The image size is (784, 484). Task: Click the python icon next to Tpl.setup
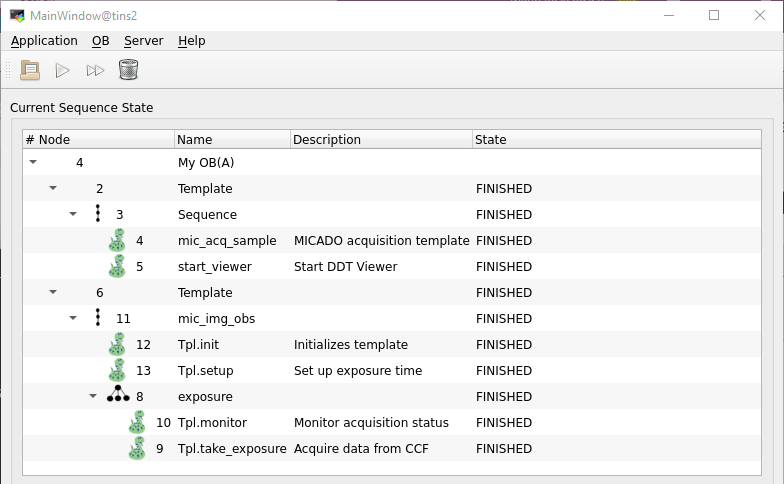118,370
